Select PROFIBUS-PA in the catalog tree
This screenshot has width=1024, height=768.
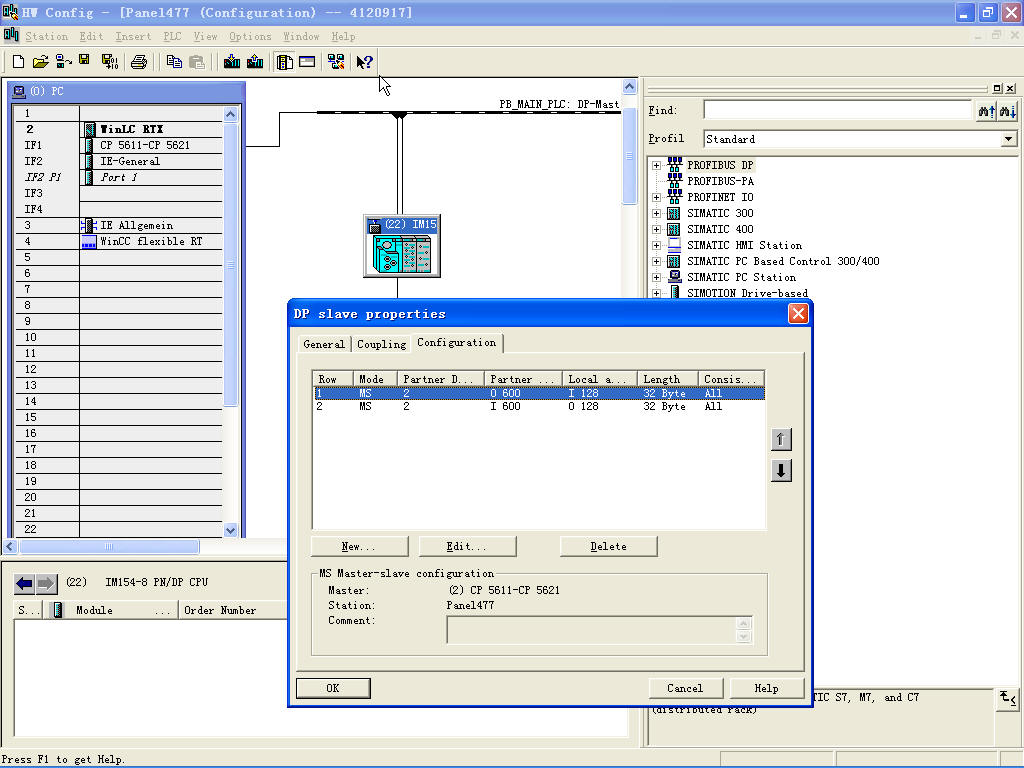pos(720,182)
